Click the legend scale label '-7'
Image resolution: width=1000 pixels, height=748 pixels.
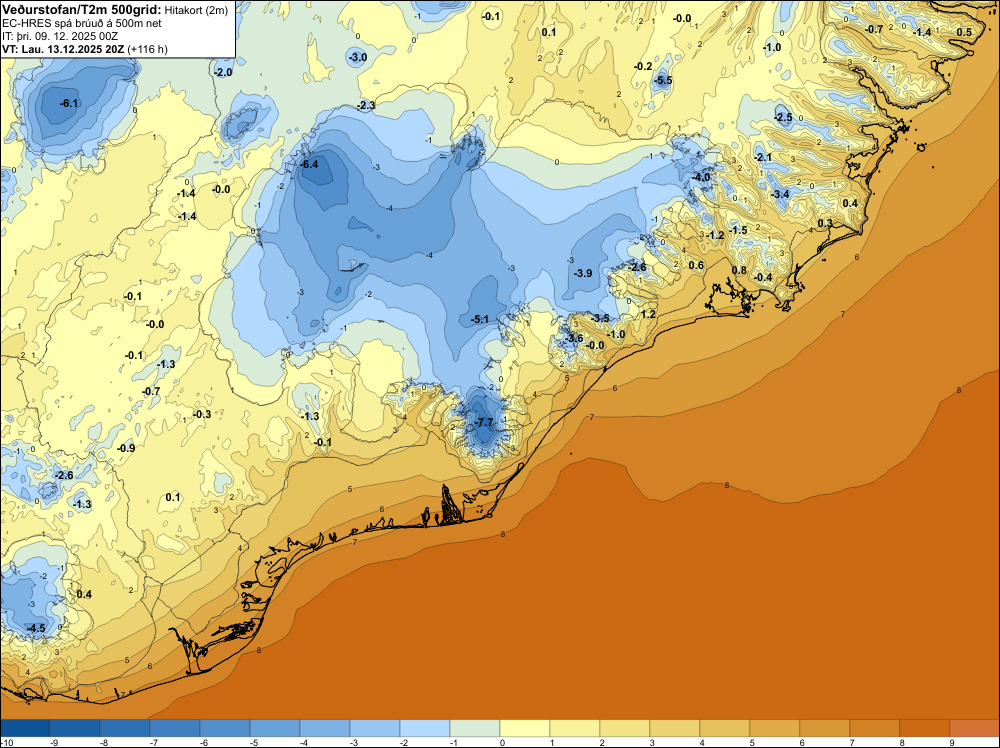tap(154, 743)
